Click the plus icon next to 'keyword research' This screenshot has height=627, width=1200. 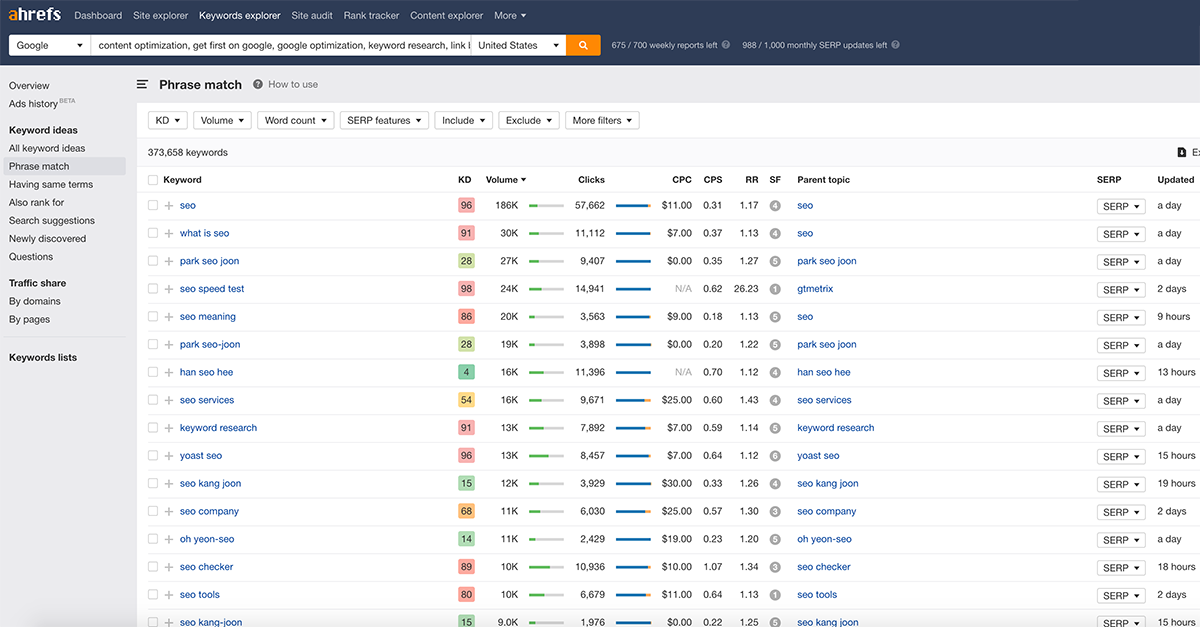[166, 428]
